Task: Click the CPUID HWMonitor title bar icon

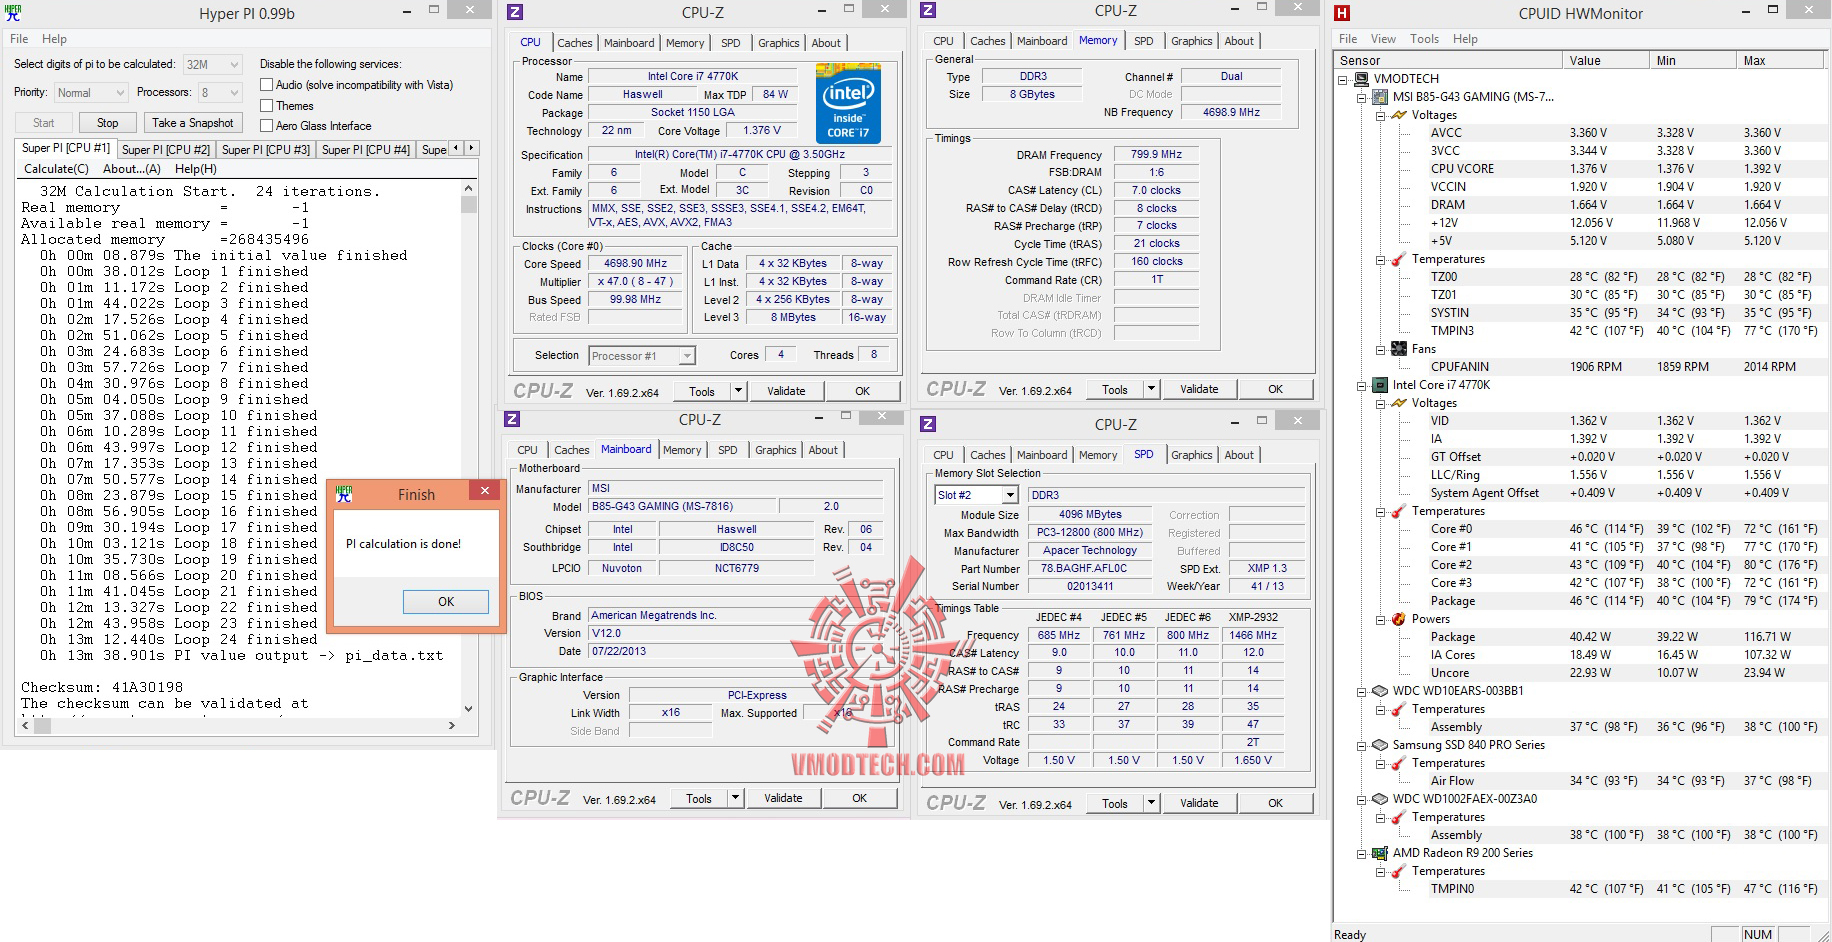Action: point(1342,13)
